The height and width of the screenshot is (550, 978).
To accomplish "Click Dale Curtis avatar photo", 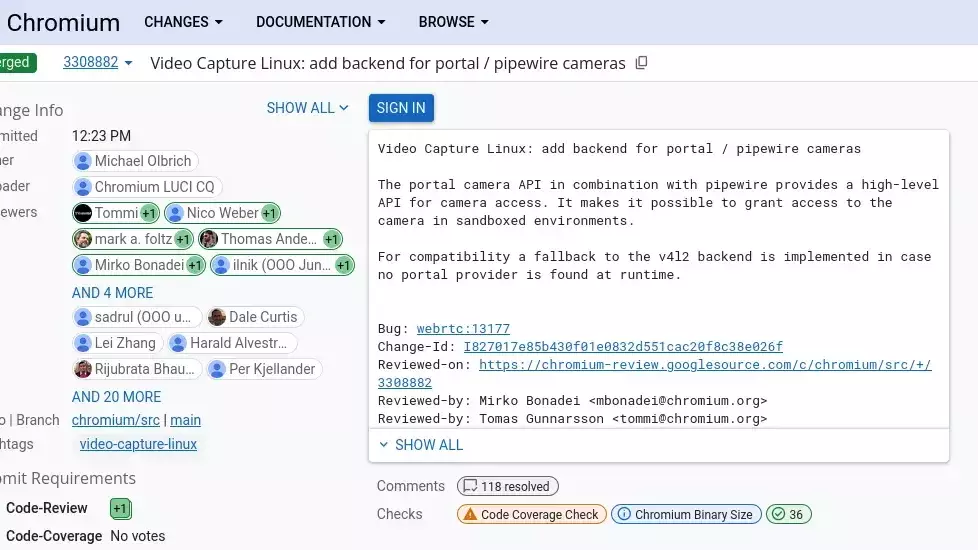I will [217, 317].
